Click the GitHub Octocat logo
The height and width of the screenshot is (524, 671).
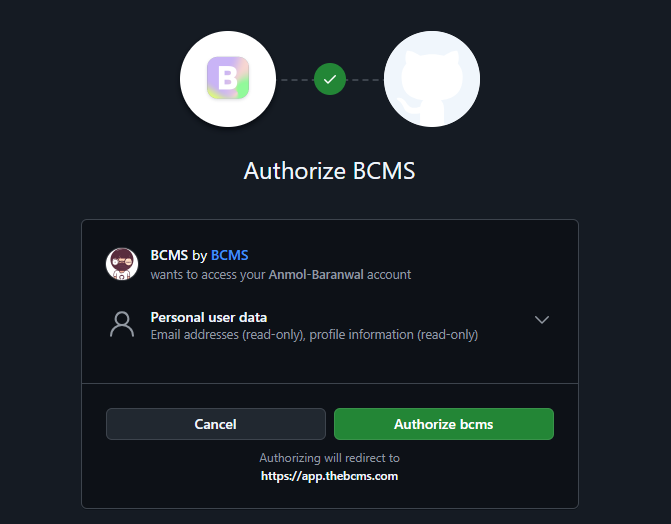432,79
